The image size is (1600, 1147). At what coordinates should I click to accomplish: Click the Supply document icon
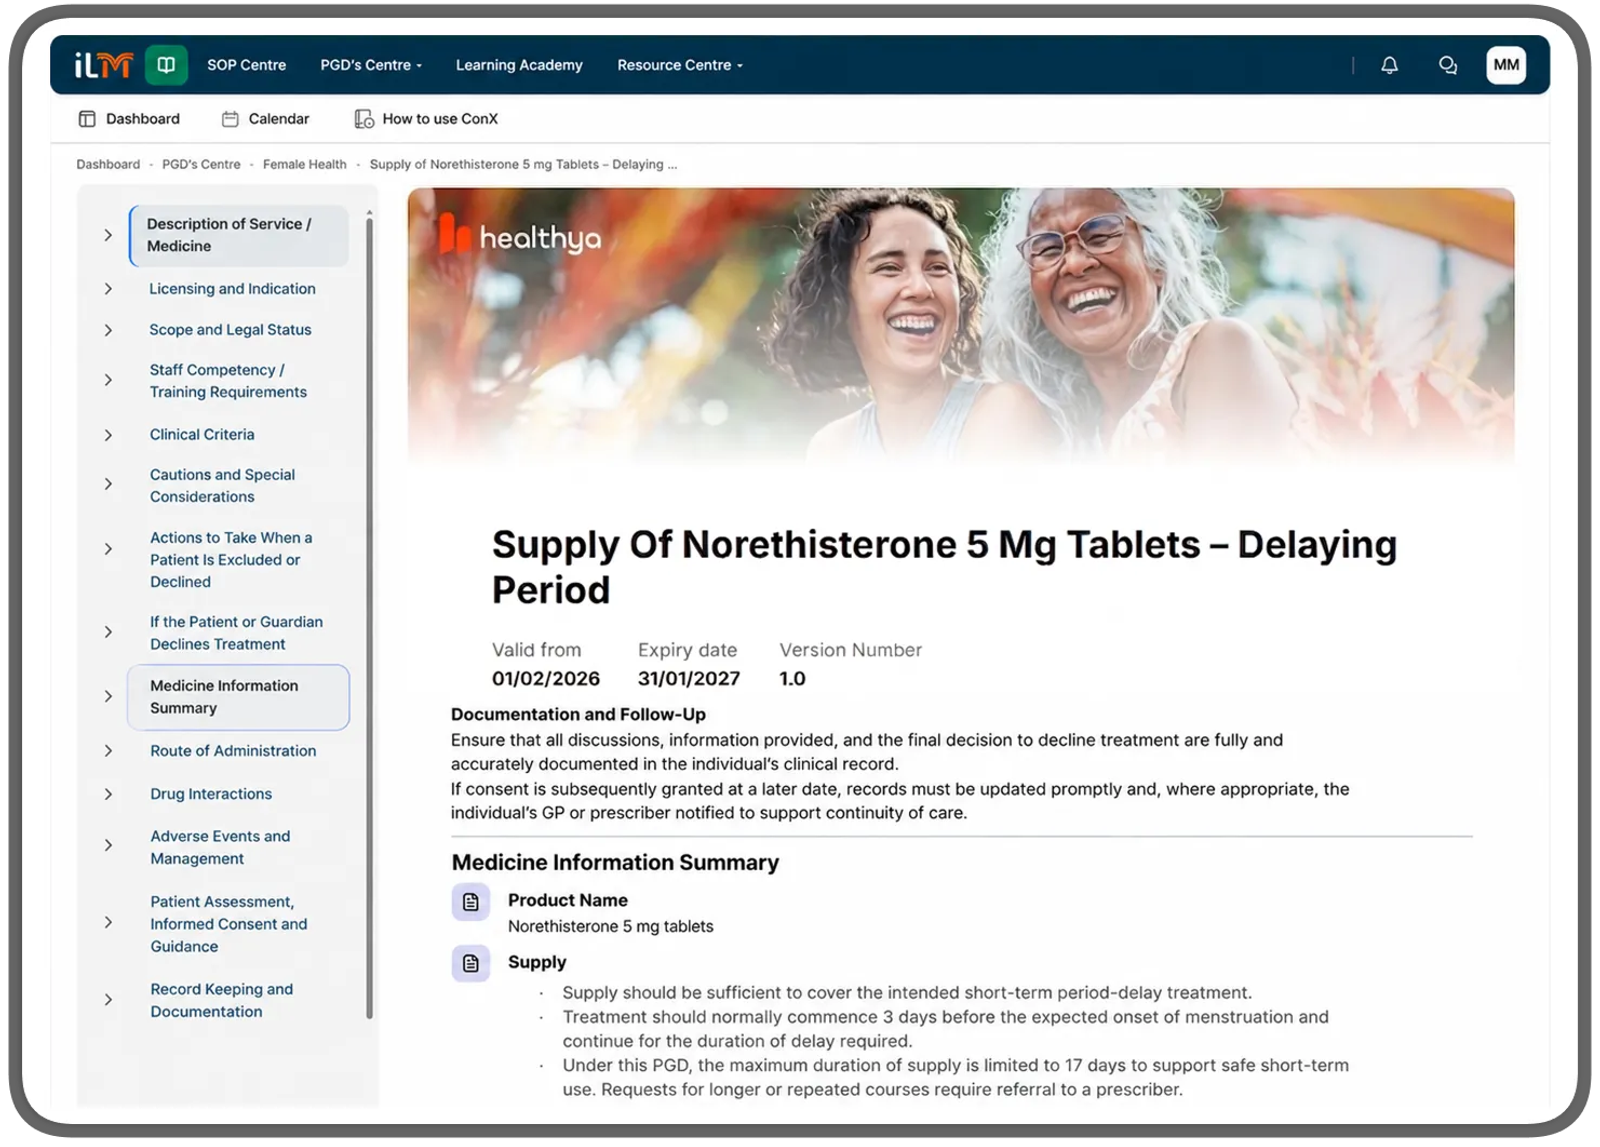(471, 964)
